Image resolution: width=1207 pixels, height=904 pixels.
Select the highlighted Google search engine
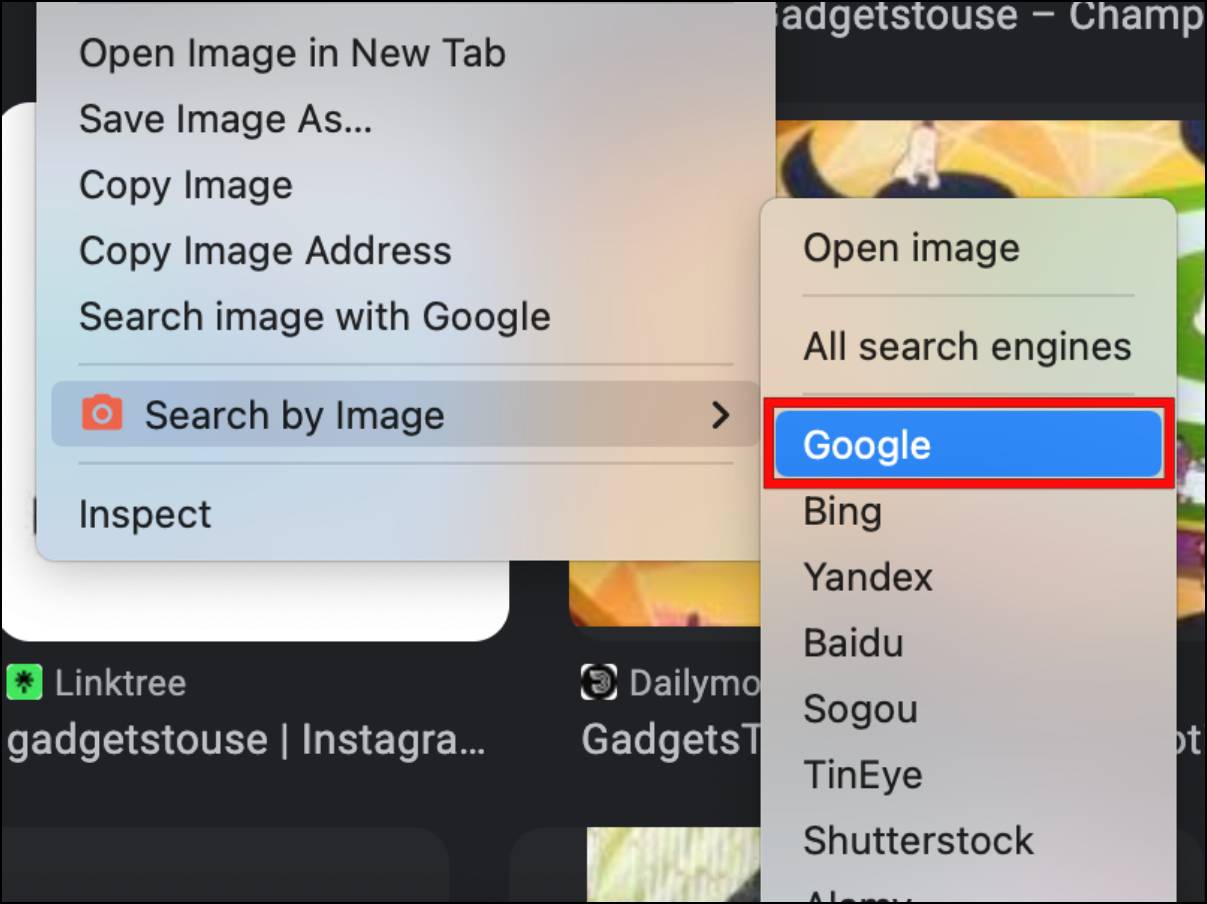click(969, 444)
